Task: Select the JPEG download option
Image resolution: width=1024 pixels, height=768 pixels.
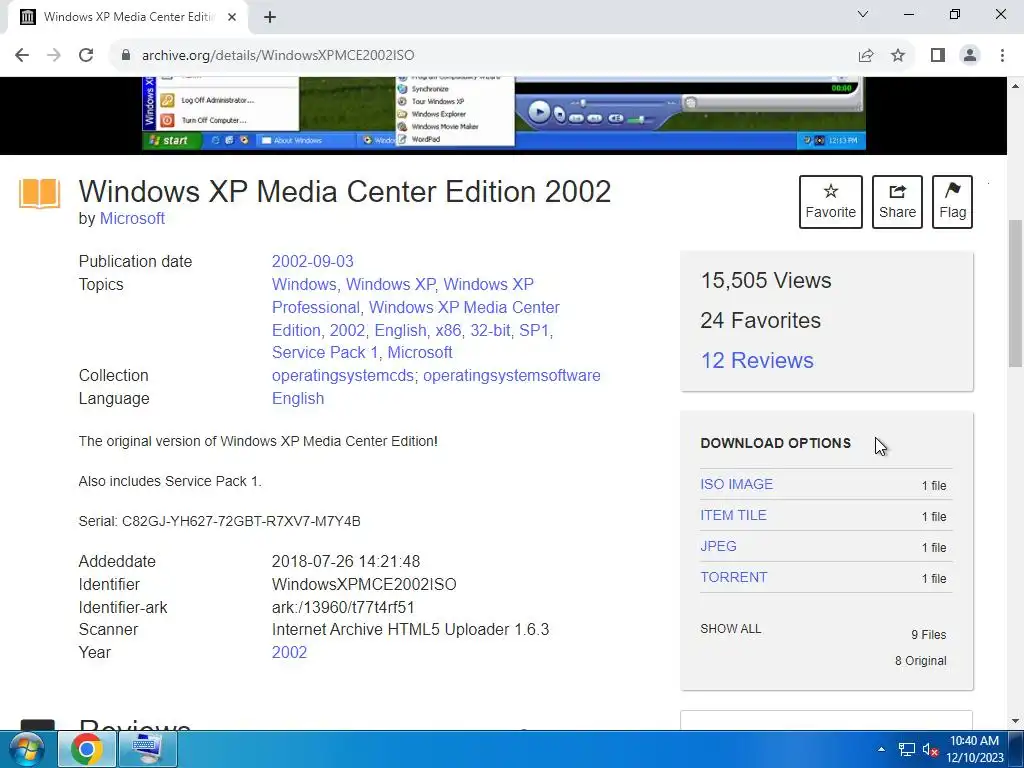Action: pos(718,546)
